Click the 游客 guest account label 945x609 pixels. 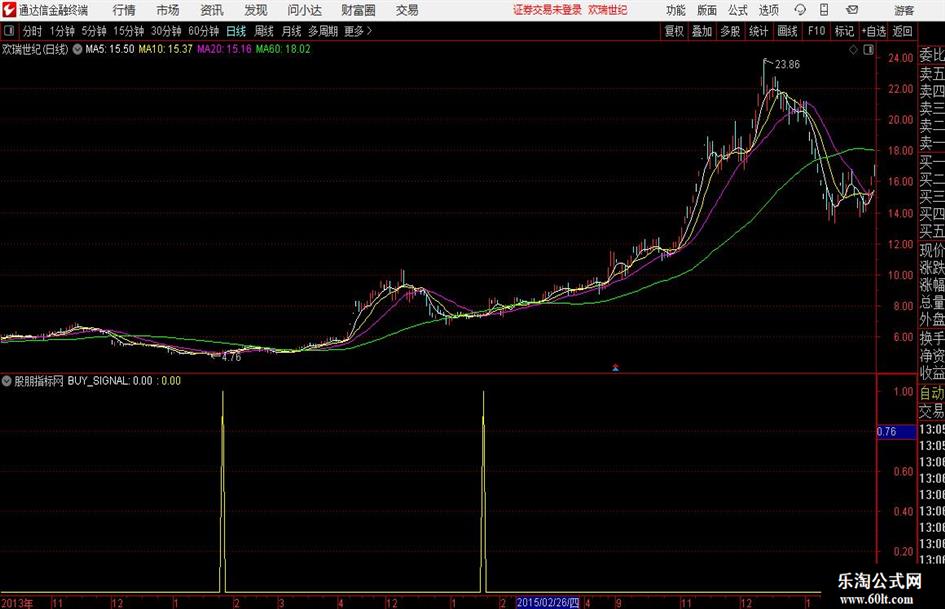pyautogui.click(x=903, y=10)
